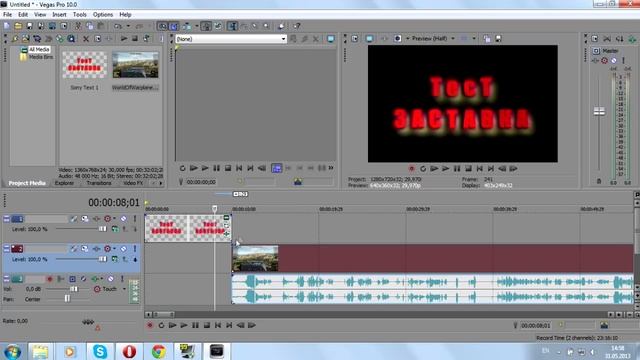Open the Tools menu
Image resolution: width=640 pixels, height=360 pixels.
tap(80, 14)
